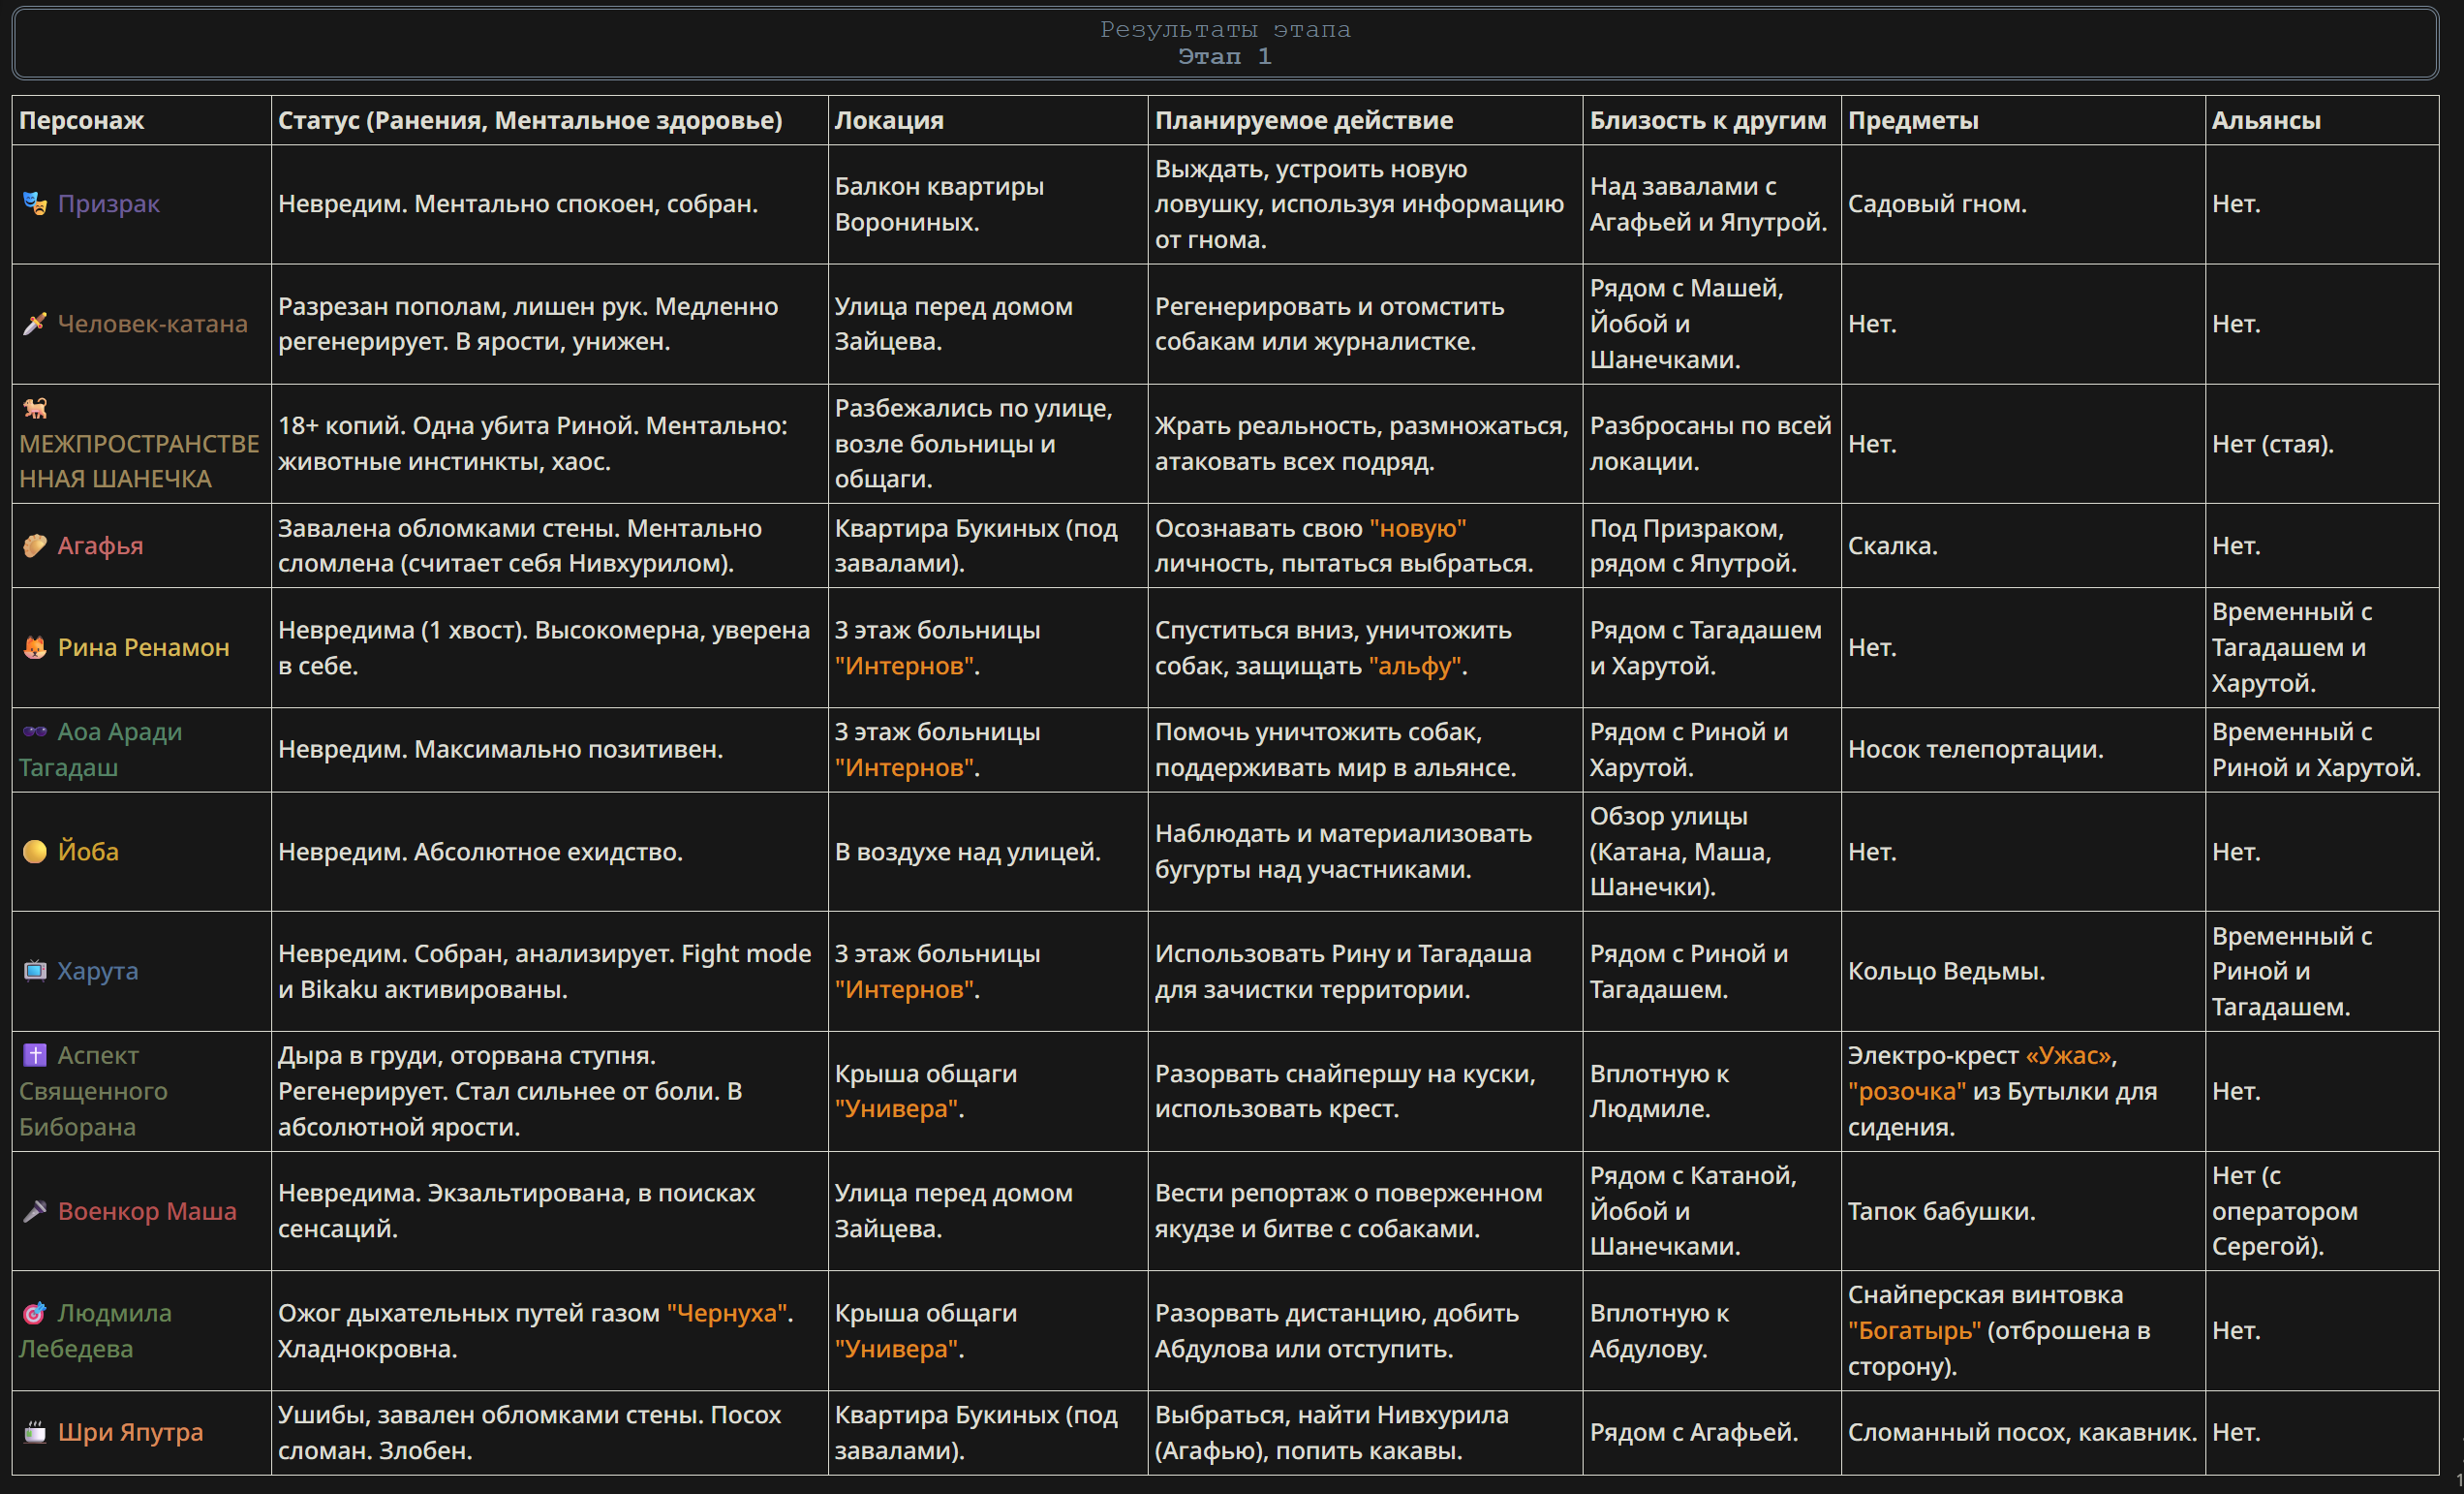Screen dimensions: 2464x1494
Task: Open the Агафья character name
Action: pos(100,546)
